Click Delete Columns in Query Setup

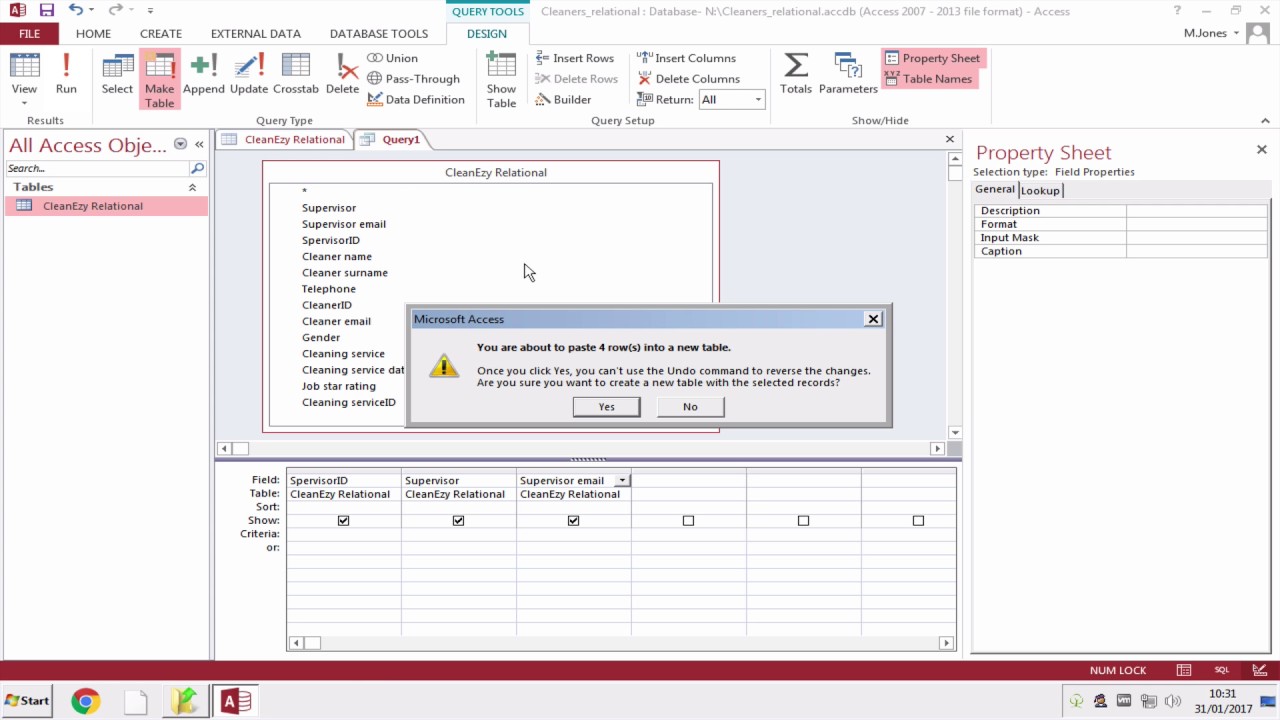coord(689,79)
